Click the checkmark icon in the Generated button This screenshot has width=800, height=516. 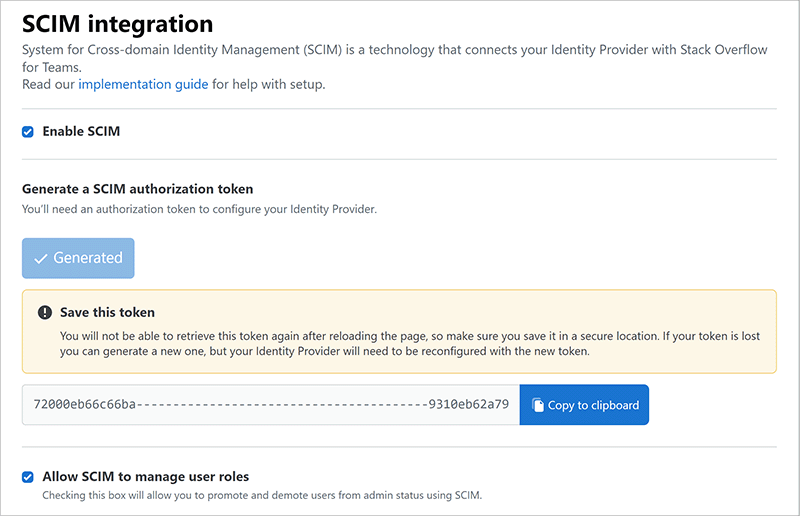[41, 258]
